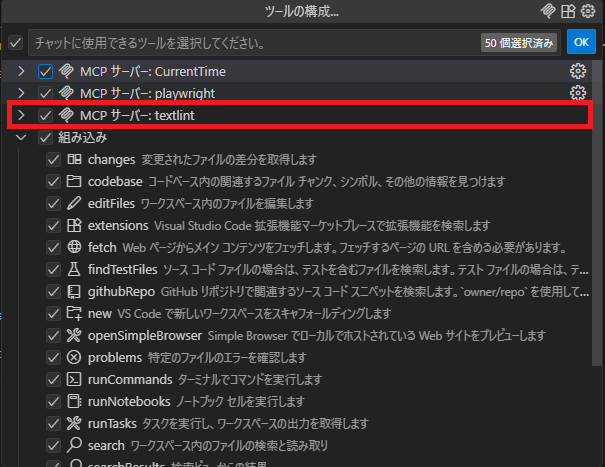Screen dimensions: 605x467
Task: Uncheck the runTasks checkbox
Action: (x=53, y=424)
